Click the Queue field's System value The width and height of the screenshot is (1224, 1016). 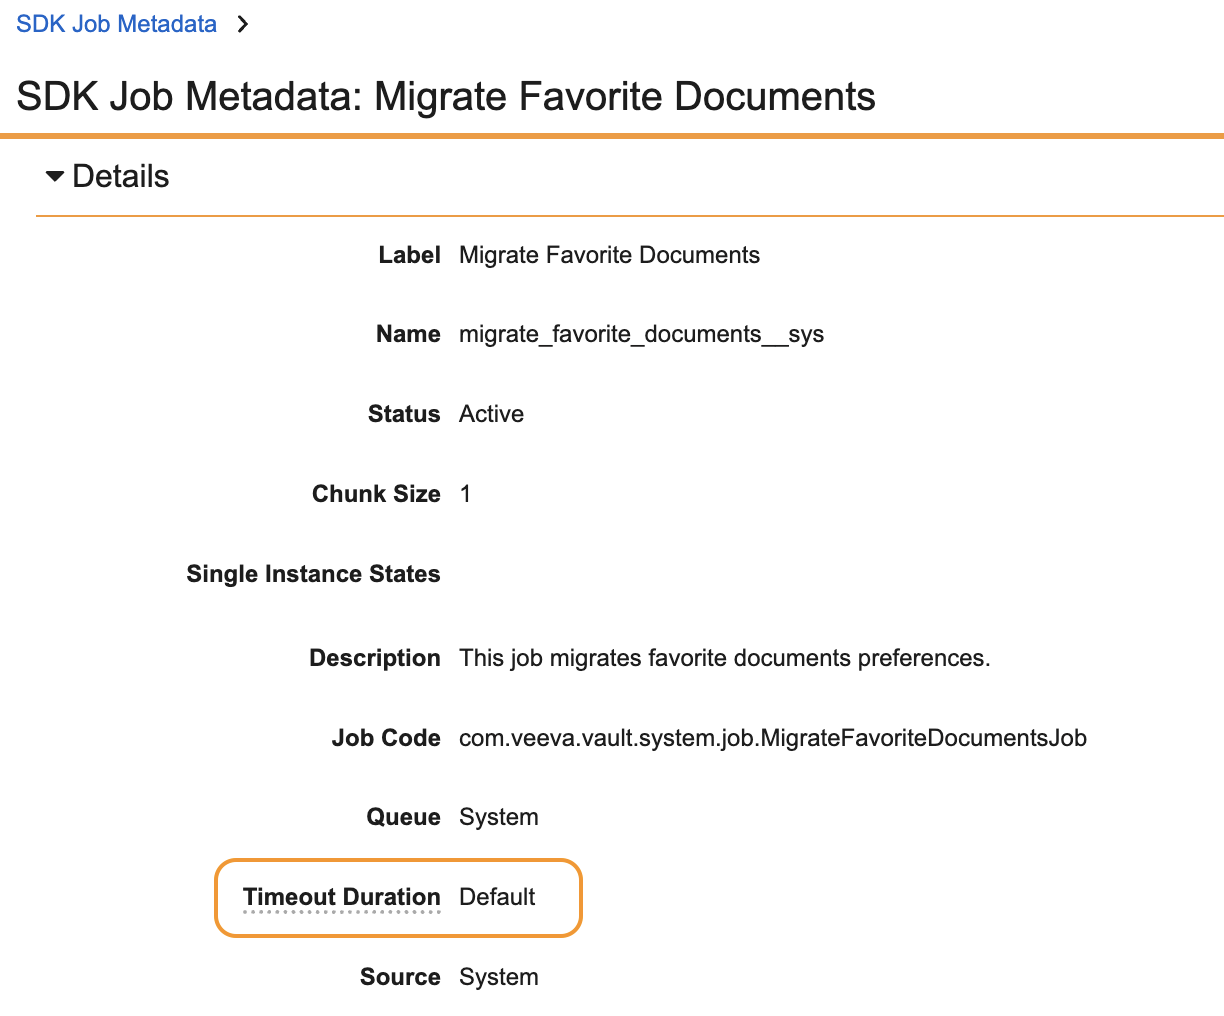coord(498,817)
